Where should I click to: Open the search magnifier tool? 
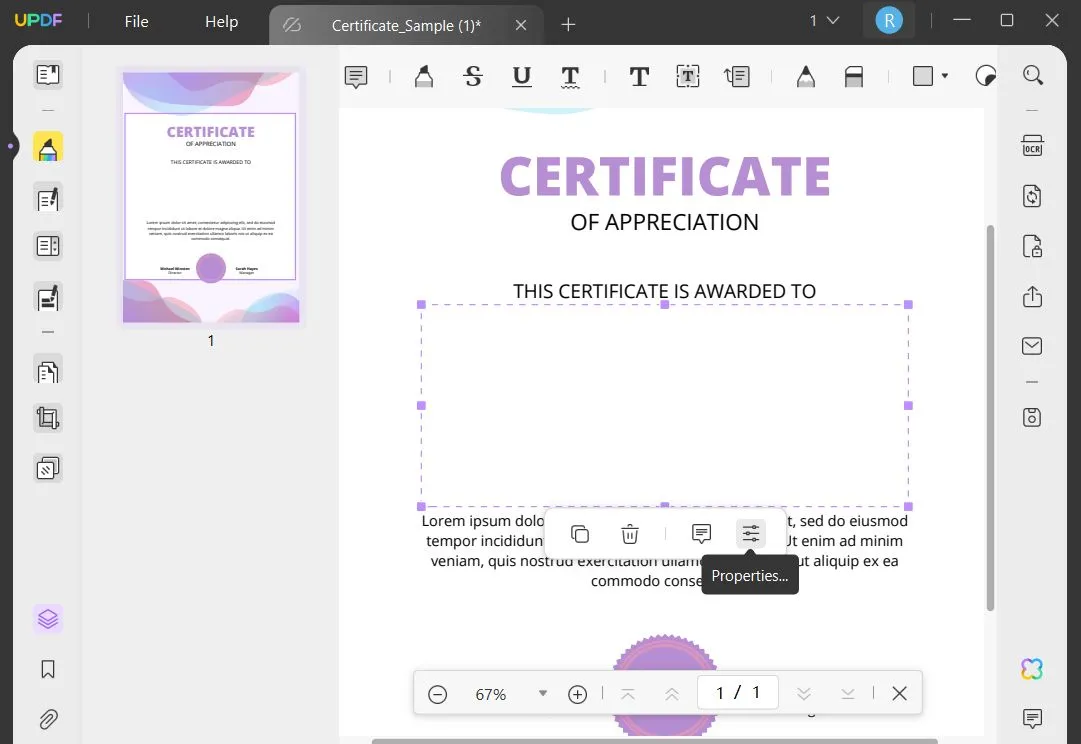(1033, 75)
